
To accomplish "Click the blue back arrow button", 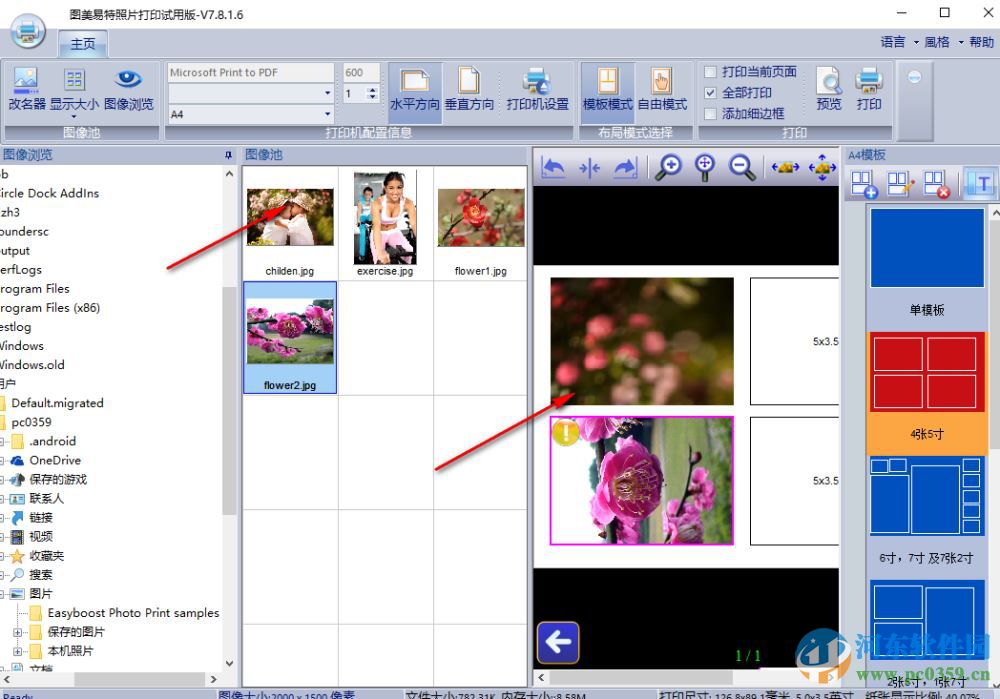I will coord(558,642).
